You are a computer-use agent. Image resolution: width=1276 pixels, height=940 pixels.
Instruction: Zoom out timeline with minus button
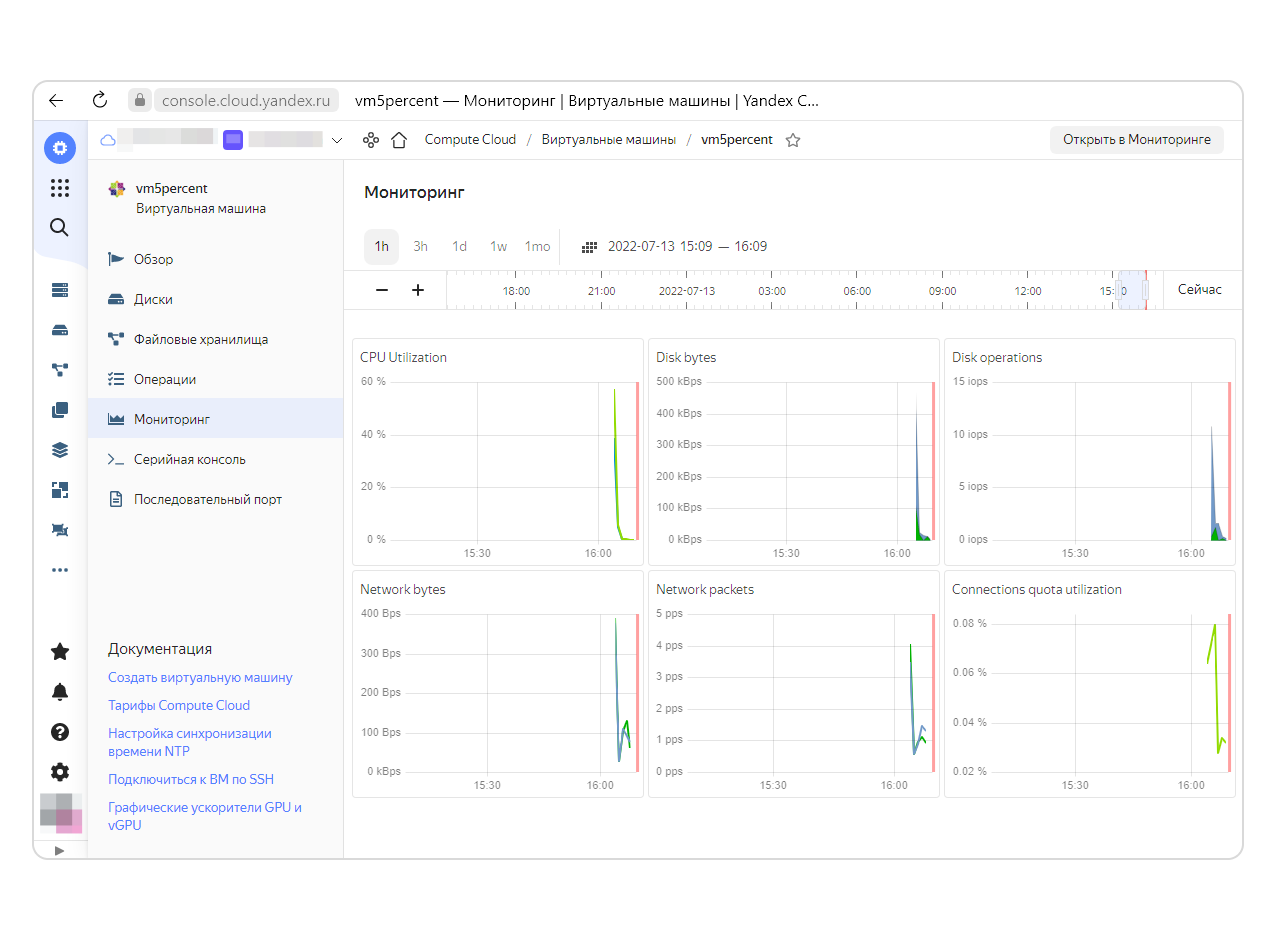(382, 290)
